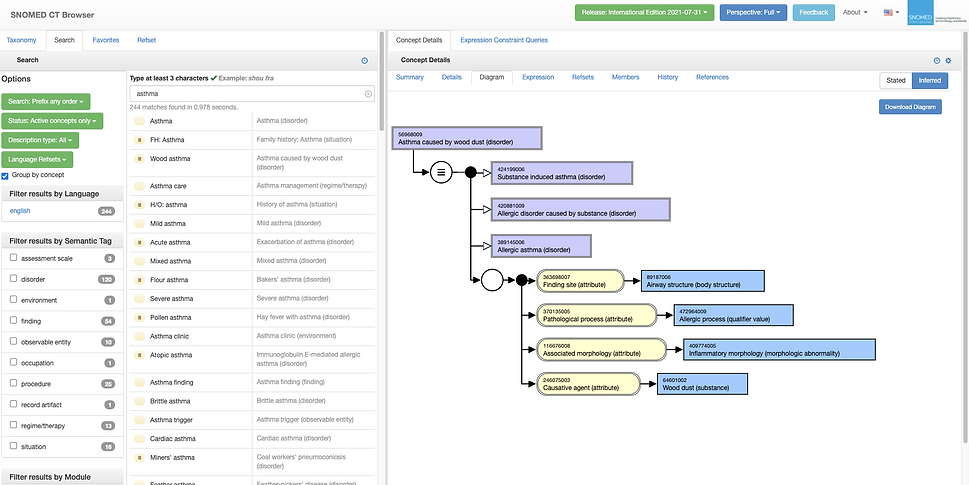Select Finding site attribute node
The image size is (969, 485).
(580, 281)
